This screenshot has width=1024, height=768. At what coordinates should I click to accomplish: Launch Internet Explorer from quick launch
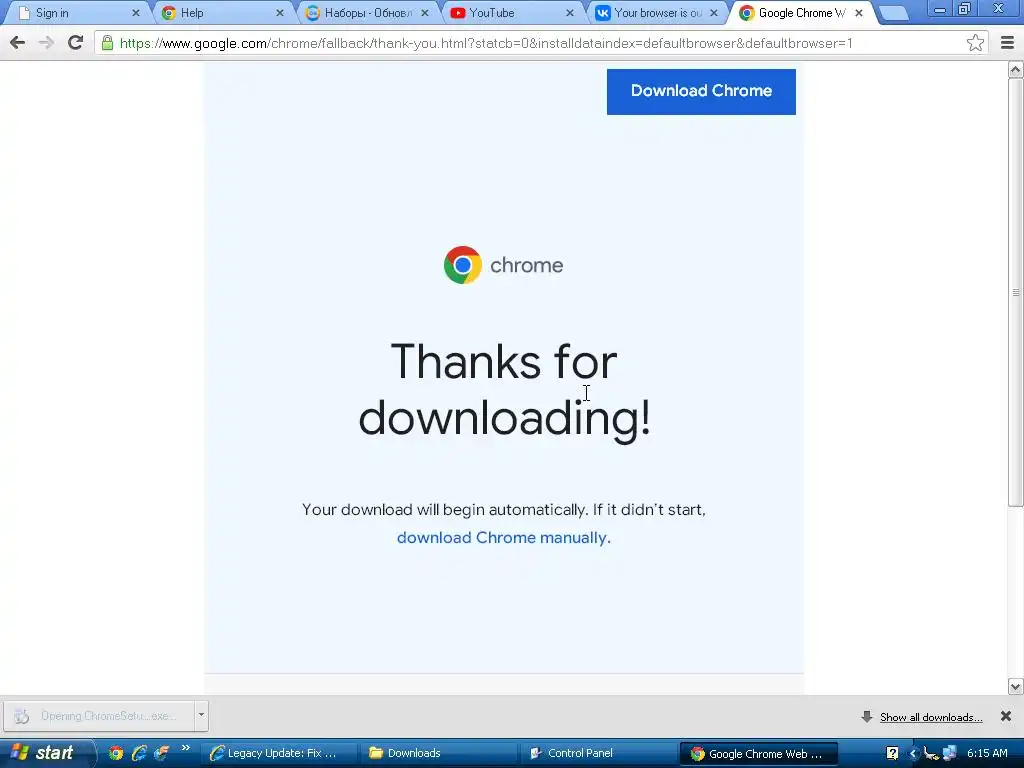coord(138,753)
